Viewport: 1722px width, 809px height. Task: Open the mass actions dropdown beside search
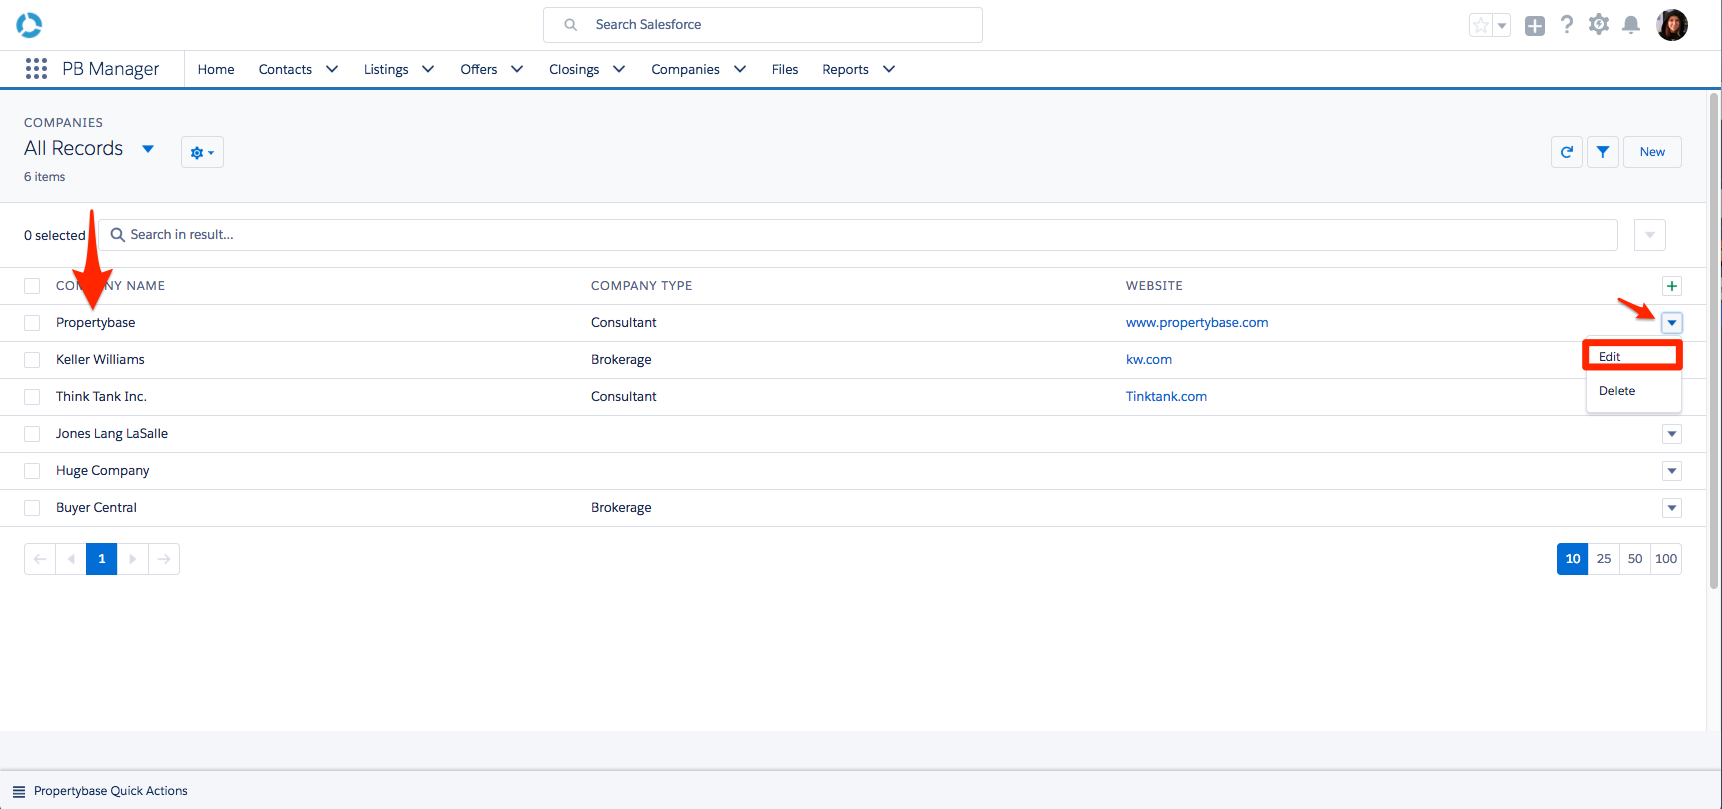pos(1650,235)
